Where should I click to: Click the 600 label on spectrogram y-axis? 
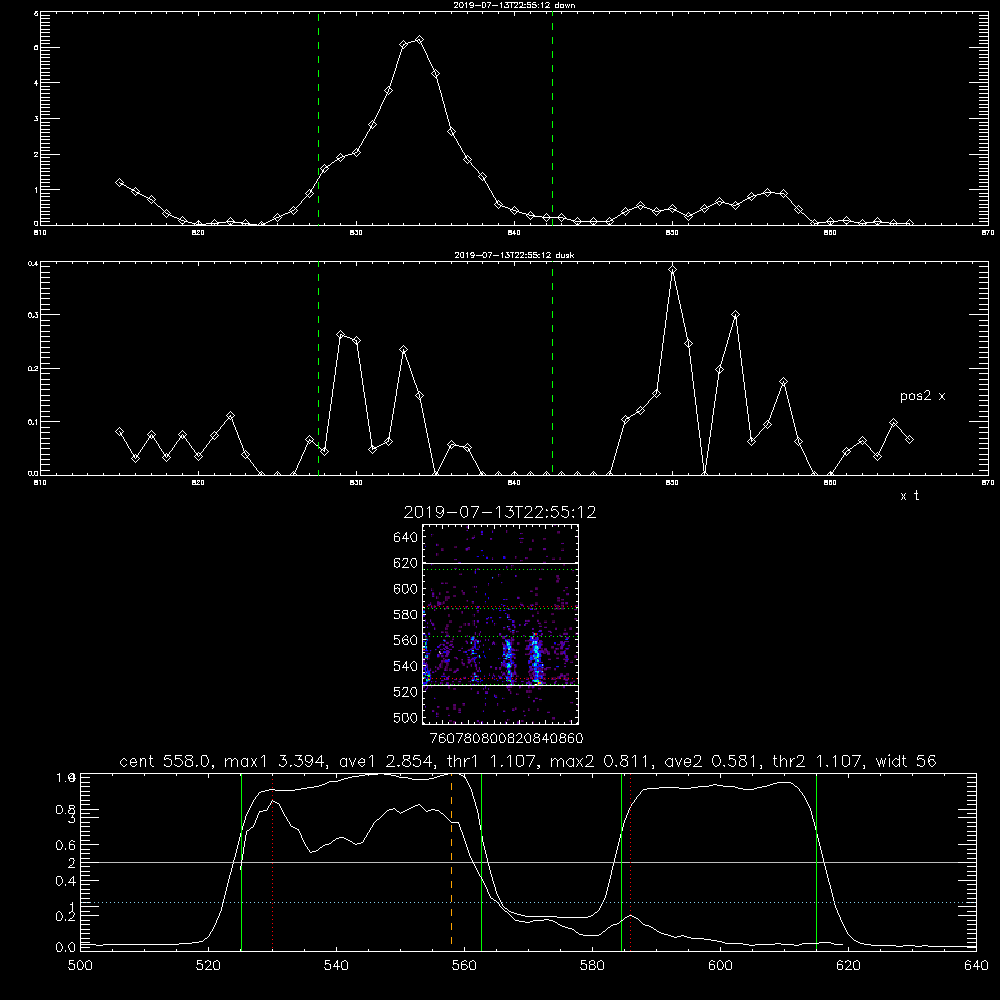[406, 589]
